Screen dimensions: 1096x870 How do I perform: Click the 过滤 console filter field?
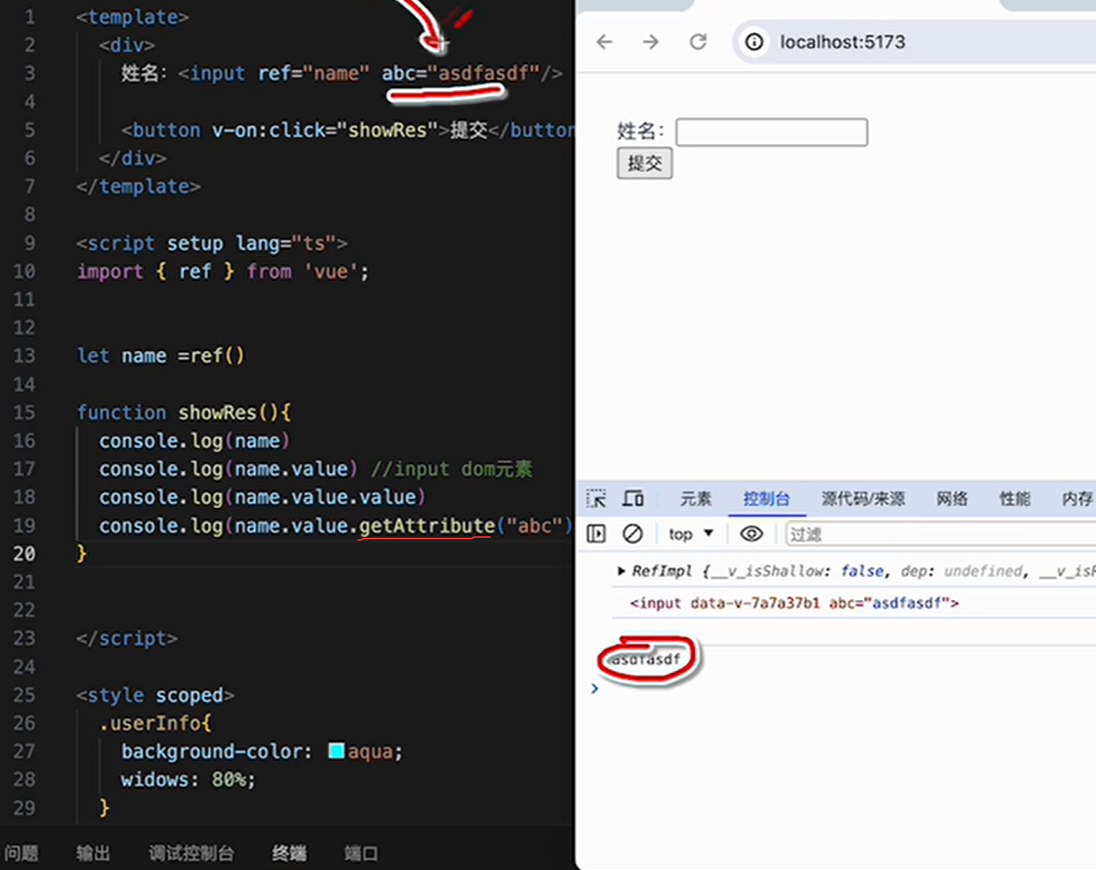(940, 535)
